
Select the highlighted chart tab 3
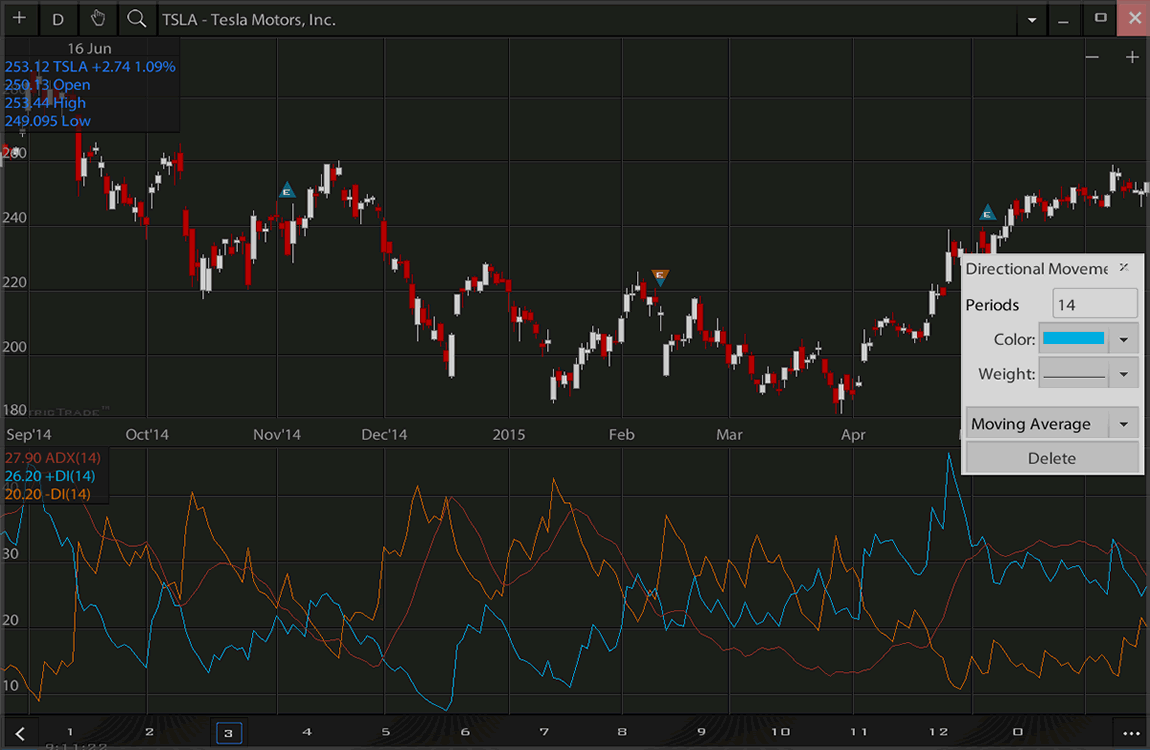pyautogui.click(x=229, y=732)
